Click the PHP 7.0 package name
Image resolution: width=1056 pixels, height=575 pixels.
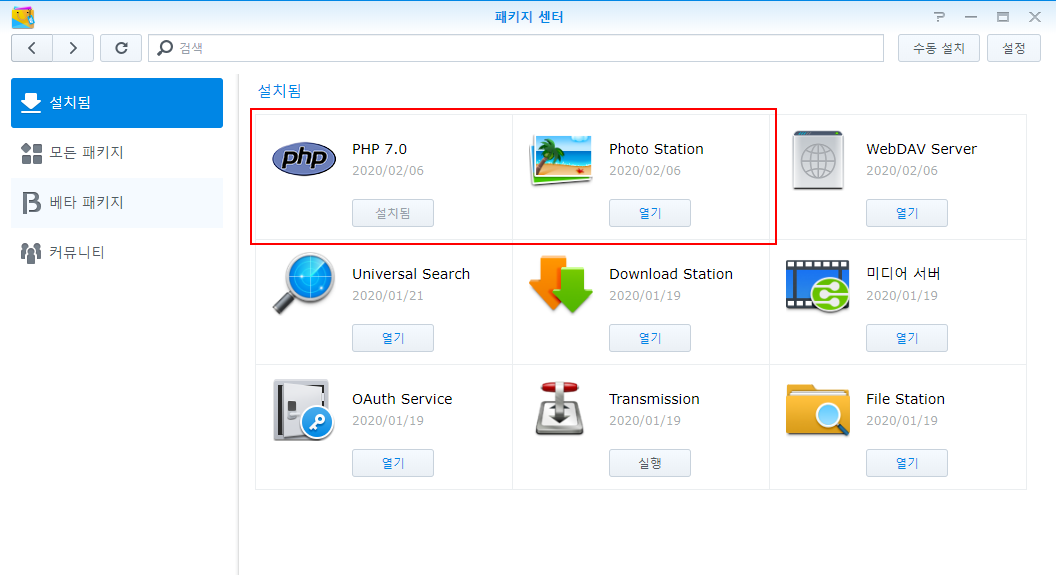point(379,149)
